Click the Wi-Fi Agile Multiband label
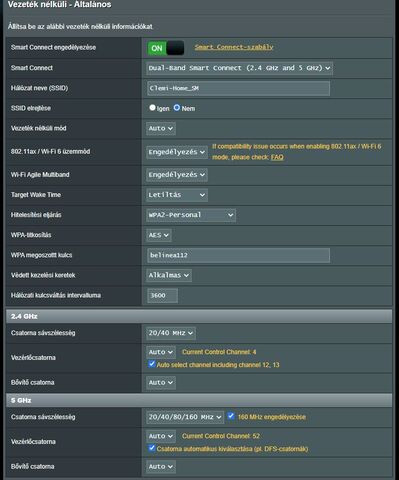399x480 pixels. pos(40,175)
